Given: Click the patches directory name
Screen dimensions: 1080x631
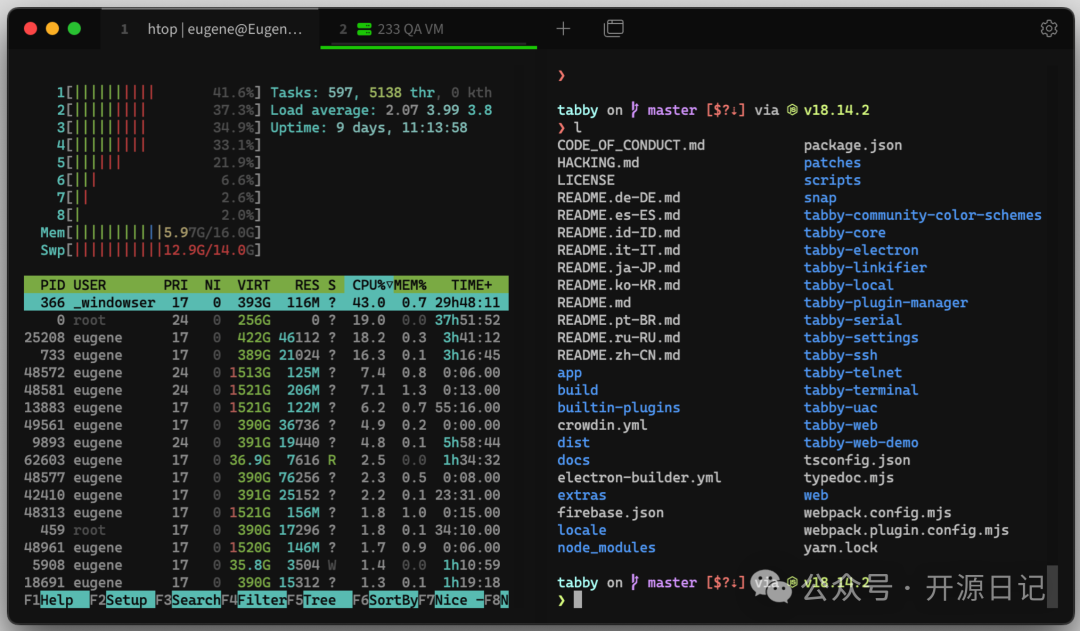Looking at the screenshot, I should (832, 163).
